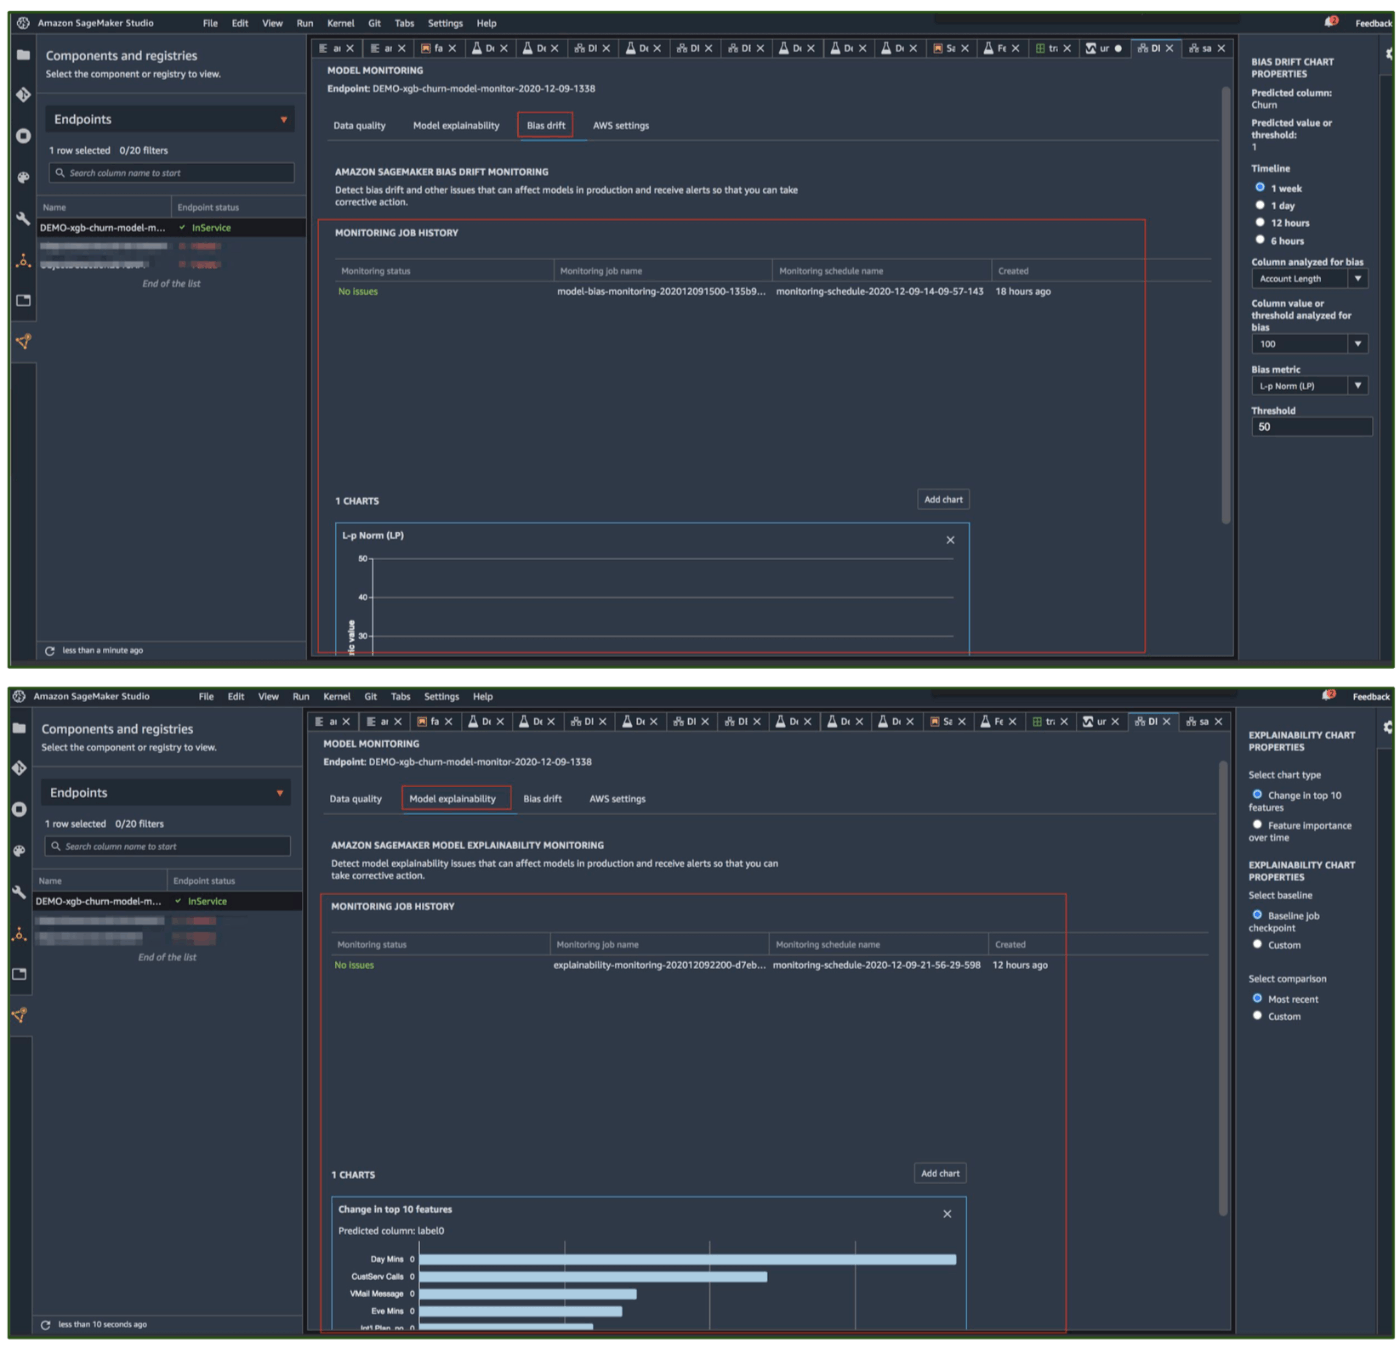Open wrench tools icon in bottom window sidebar
This screenshot has height=1348, width=1400.
coord(19,892)
